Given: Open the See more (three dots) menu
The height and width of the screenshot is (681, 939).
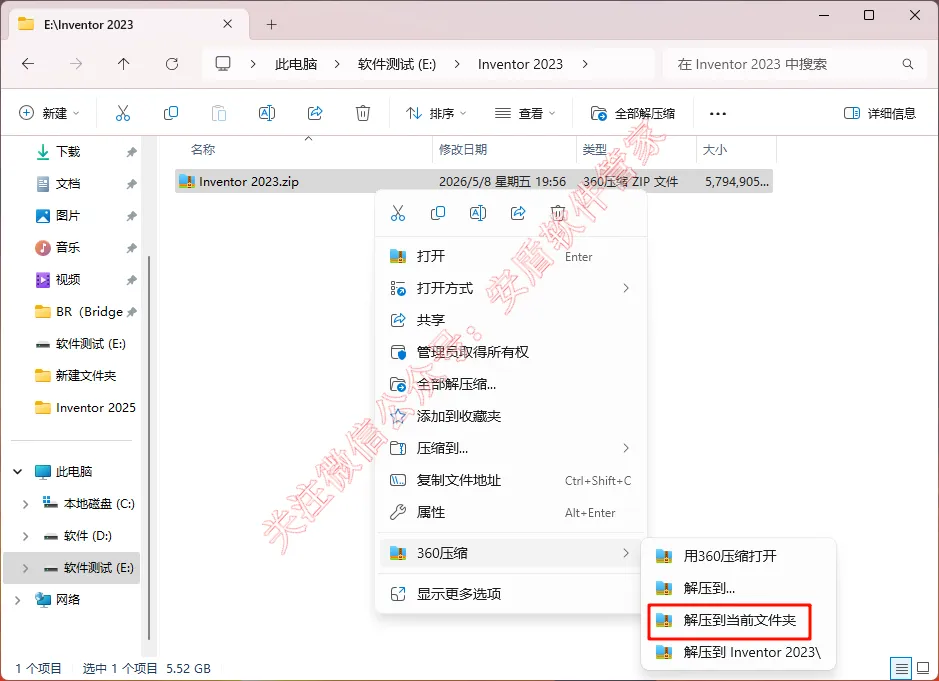Looking at the screenshot, I should pyautogui.click(x=717, y=113).
